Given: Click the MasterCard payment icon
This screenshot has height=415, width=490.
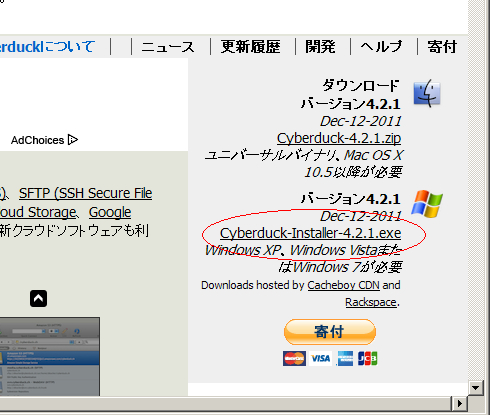Looking at the screenshot, I should [294, 359].
